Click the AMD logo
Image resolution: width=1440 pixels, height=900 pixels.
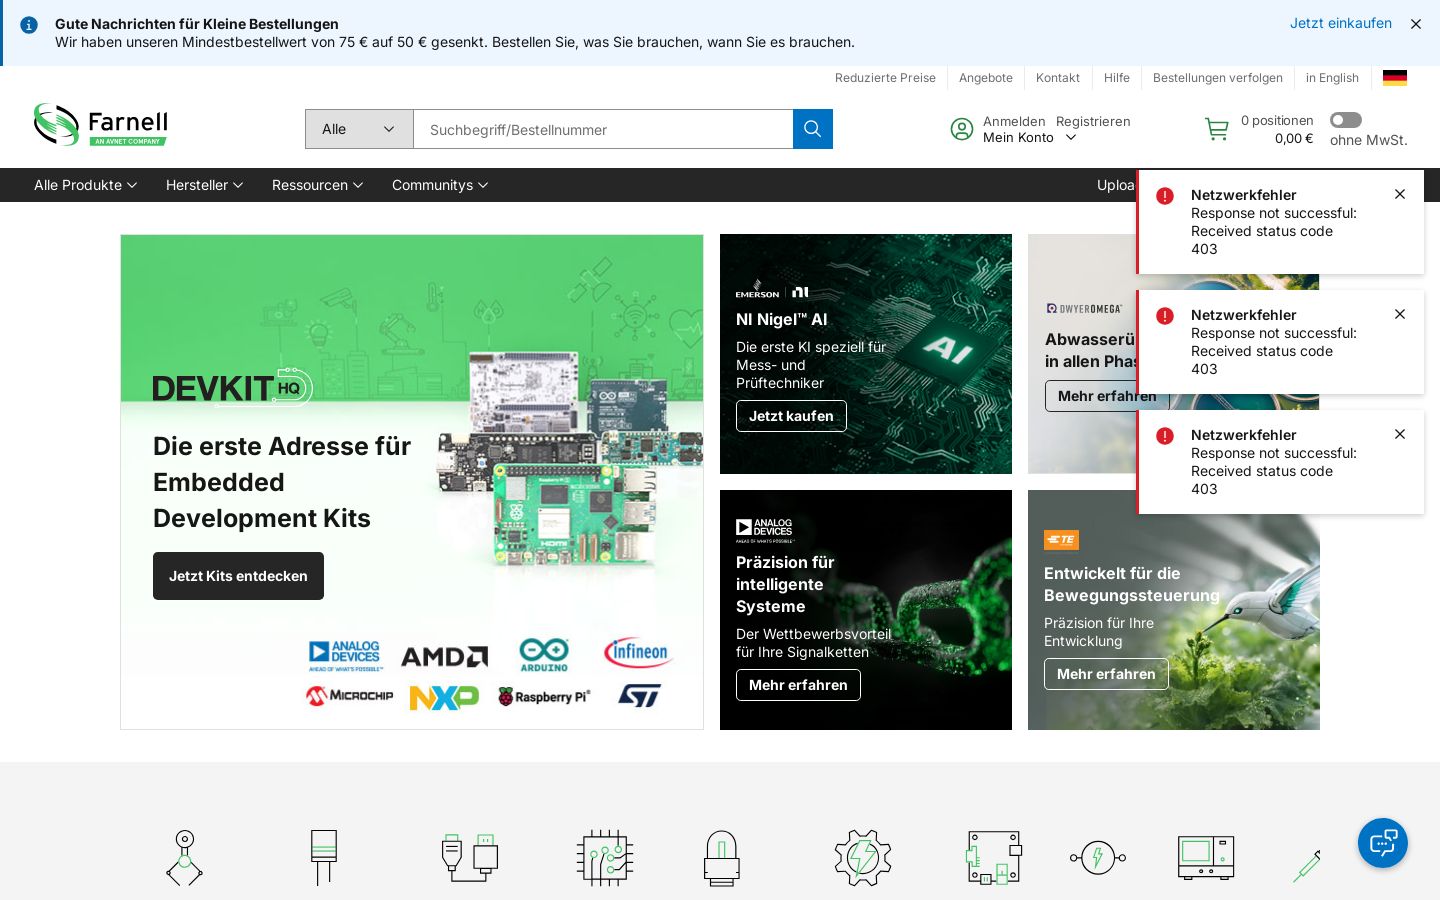pyautogui.click(x=445, y=656)
